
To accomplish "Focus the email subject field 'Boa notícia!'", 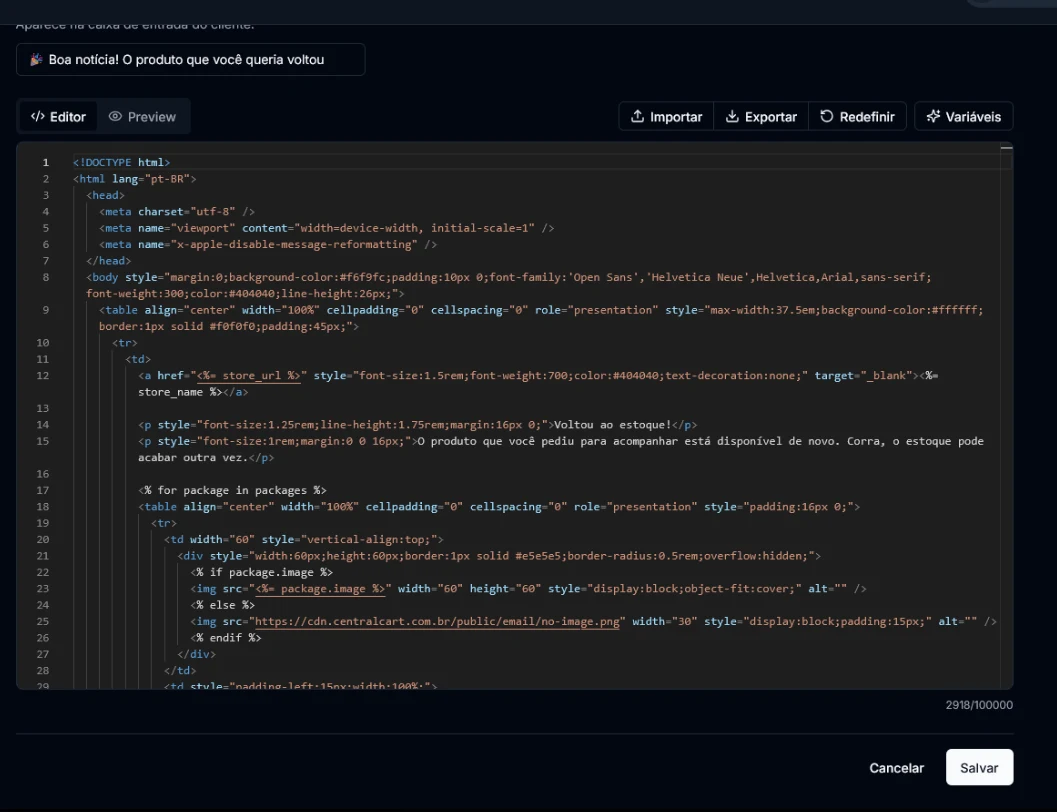I will pyautogui.click(x=191, y=59).
